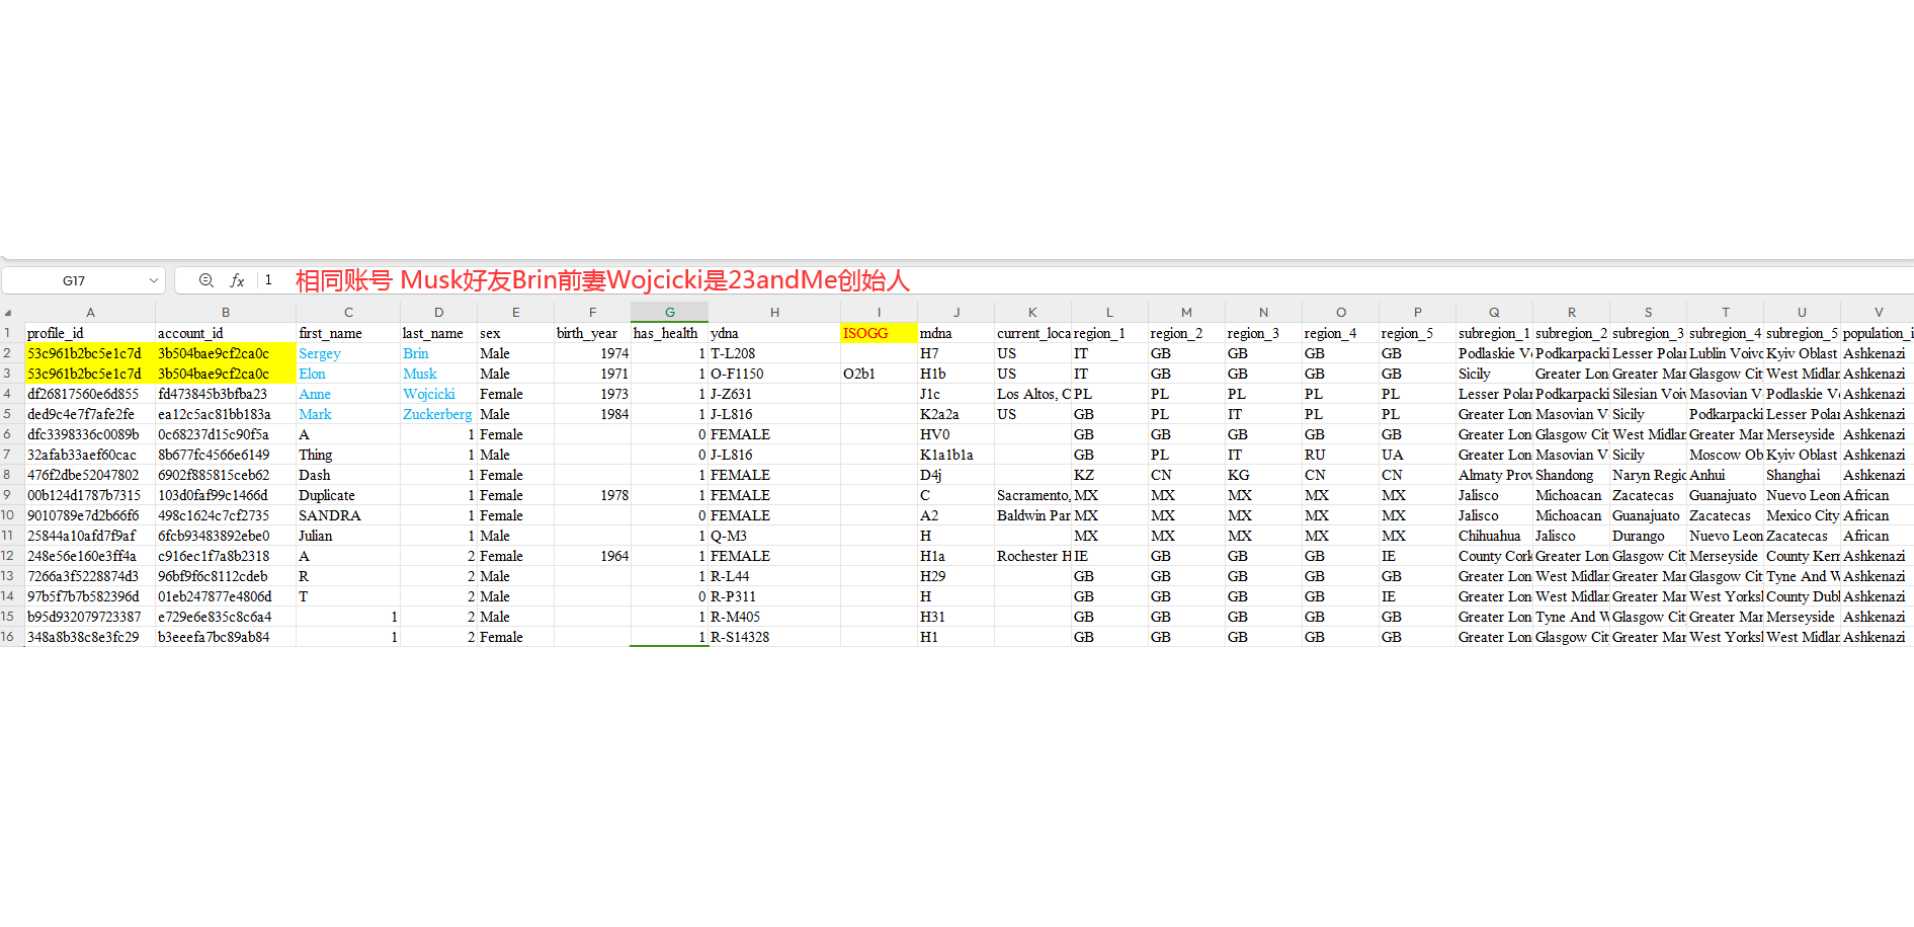Click the yellow ISOGG header cell
This screenshot has width=1914, height=927.
coord(878,333)
